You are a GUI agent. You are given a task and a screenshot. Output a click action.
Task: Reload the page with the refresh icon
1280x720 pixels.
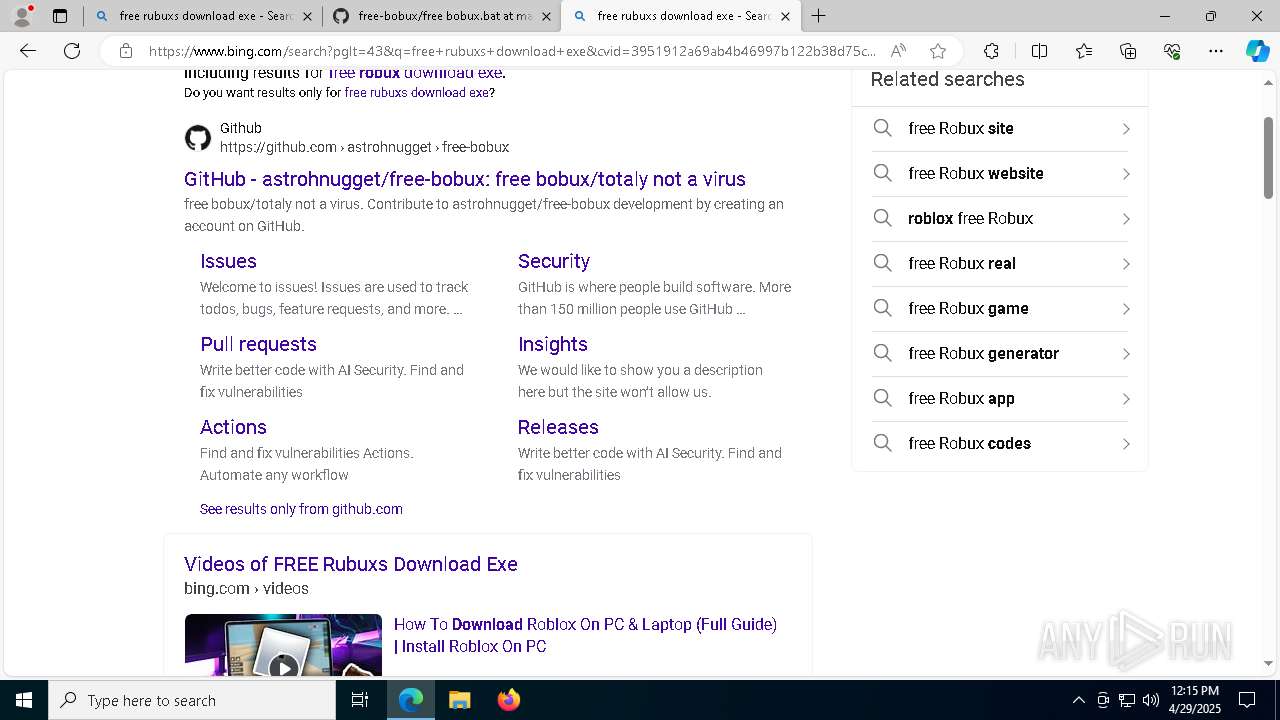click(x=72, y=51)
